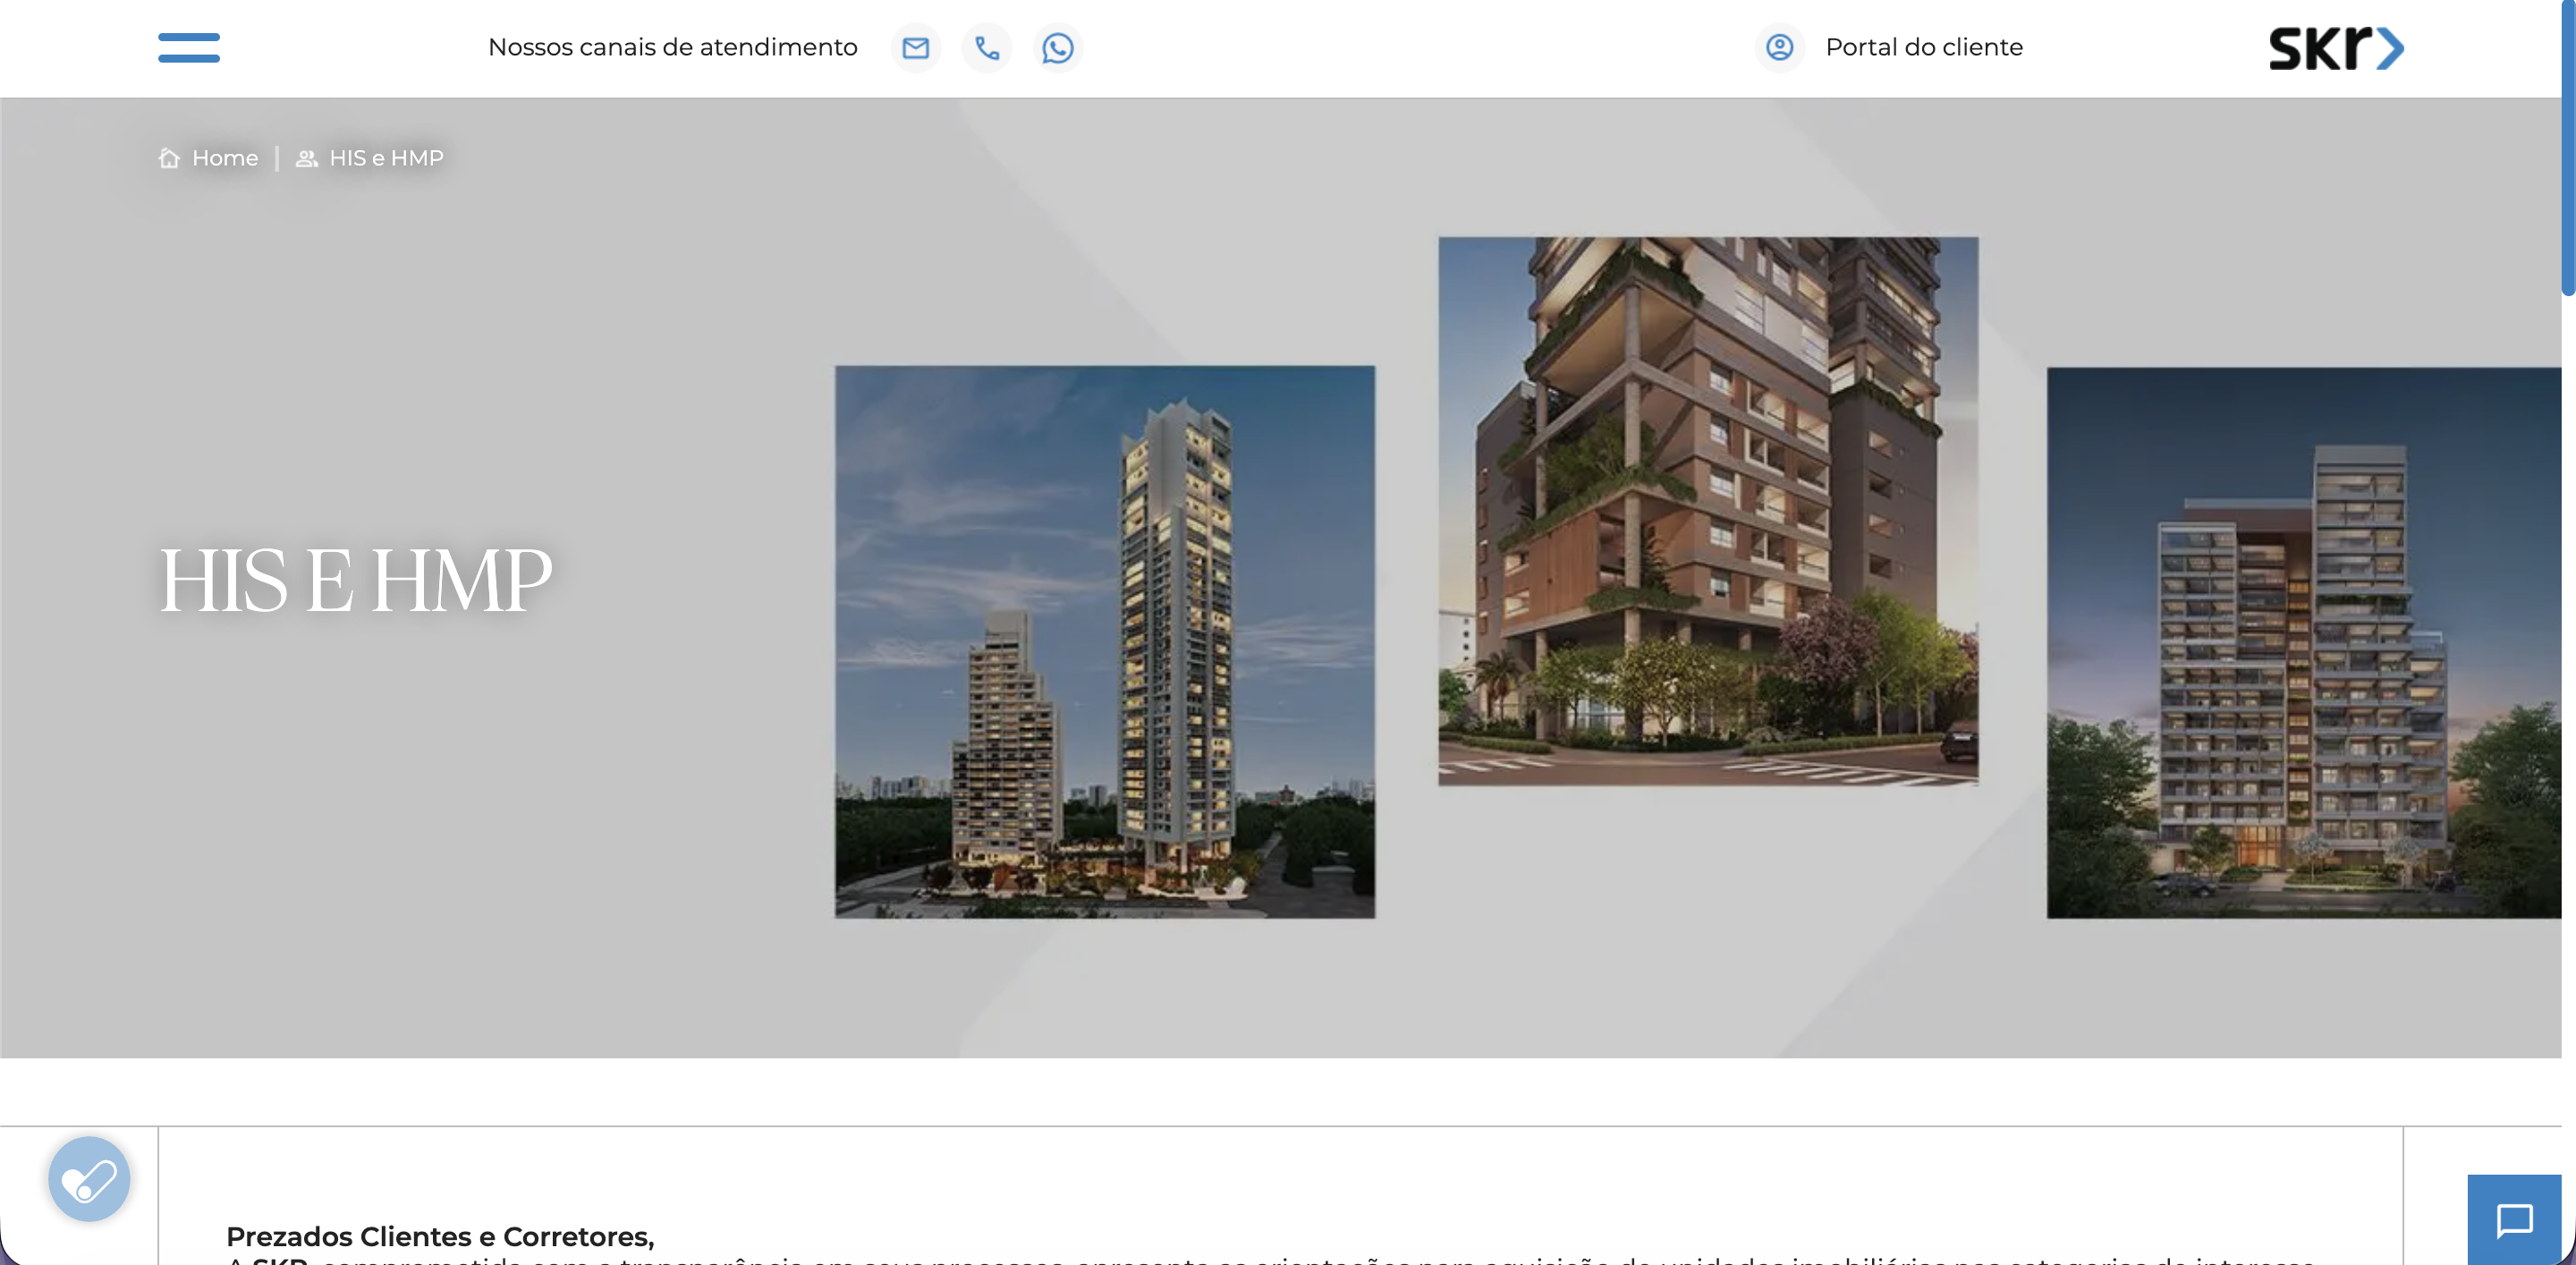
Task: Click the email contact icon
Action: (915, 47)
